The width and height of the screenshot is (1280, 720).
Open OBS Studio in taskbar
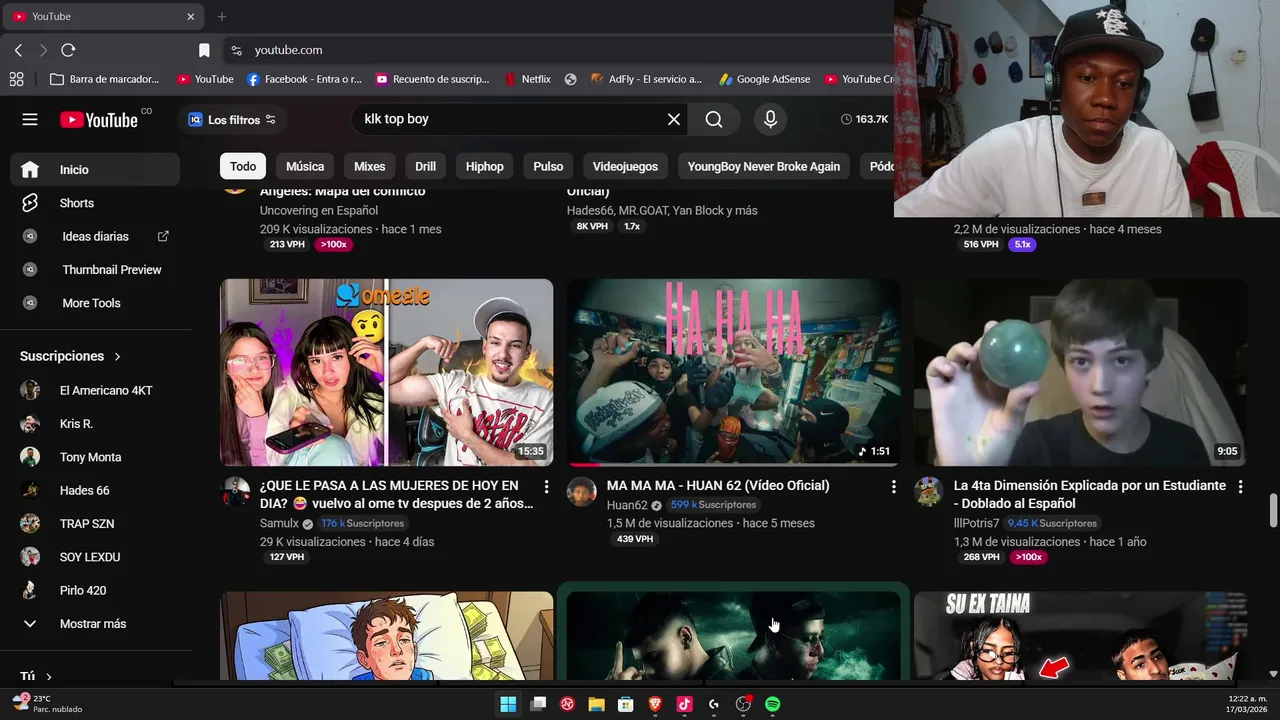[743, 704]
